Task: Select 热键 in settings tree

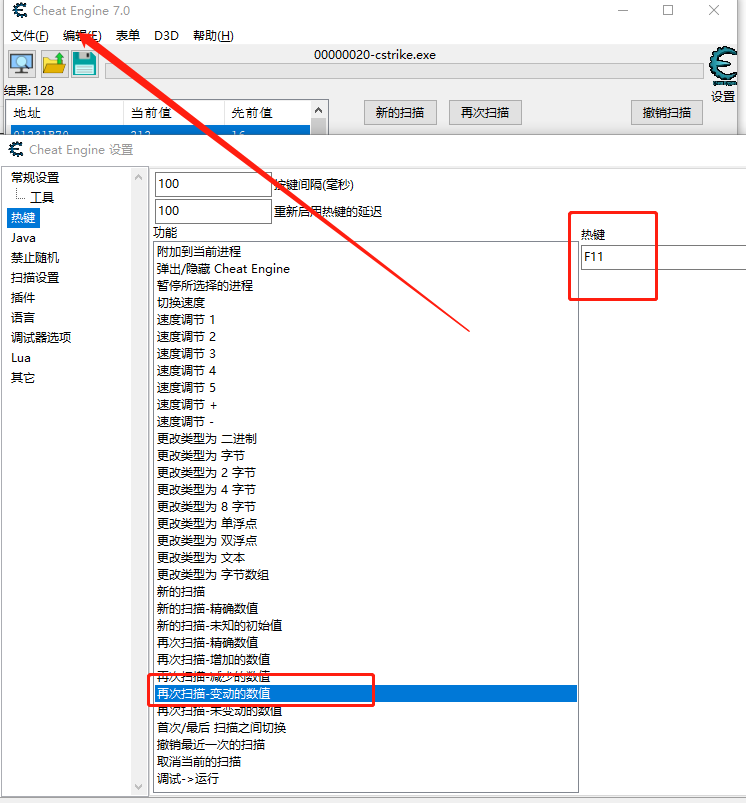Action: tap(23, 218)
